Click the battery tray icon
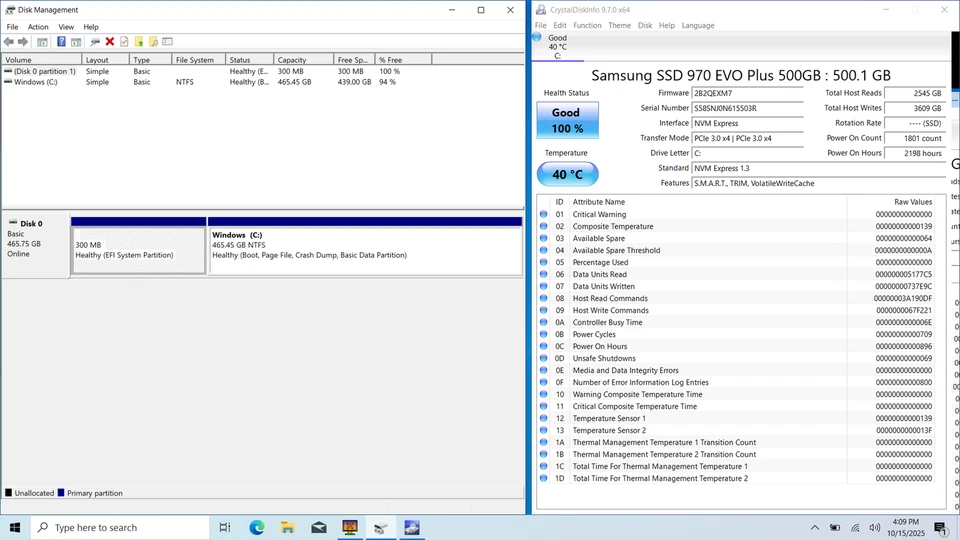 pyautogui.click(x=835, y=528)
